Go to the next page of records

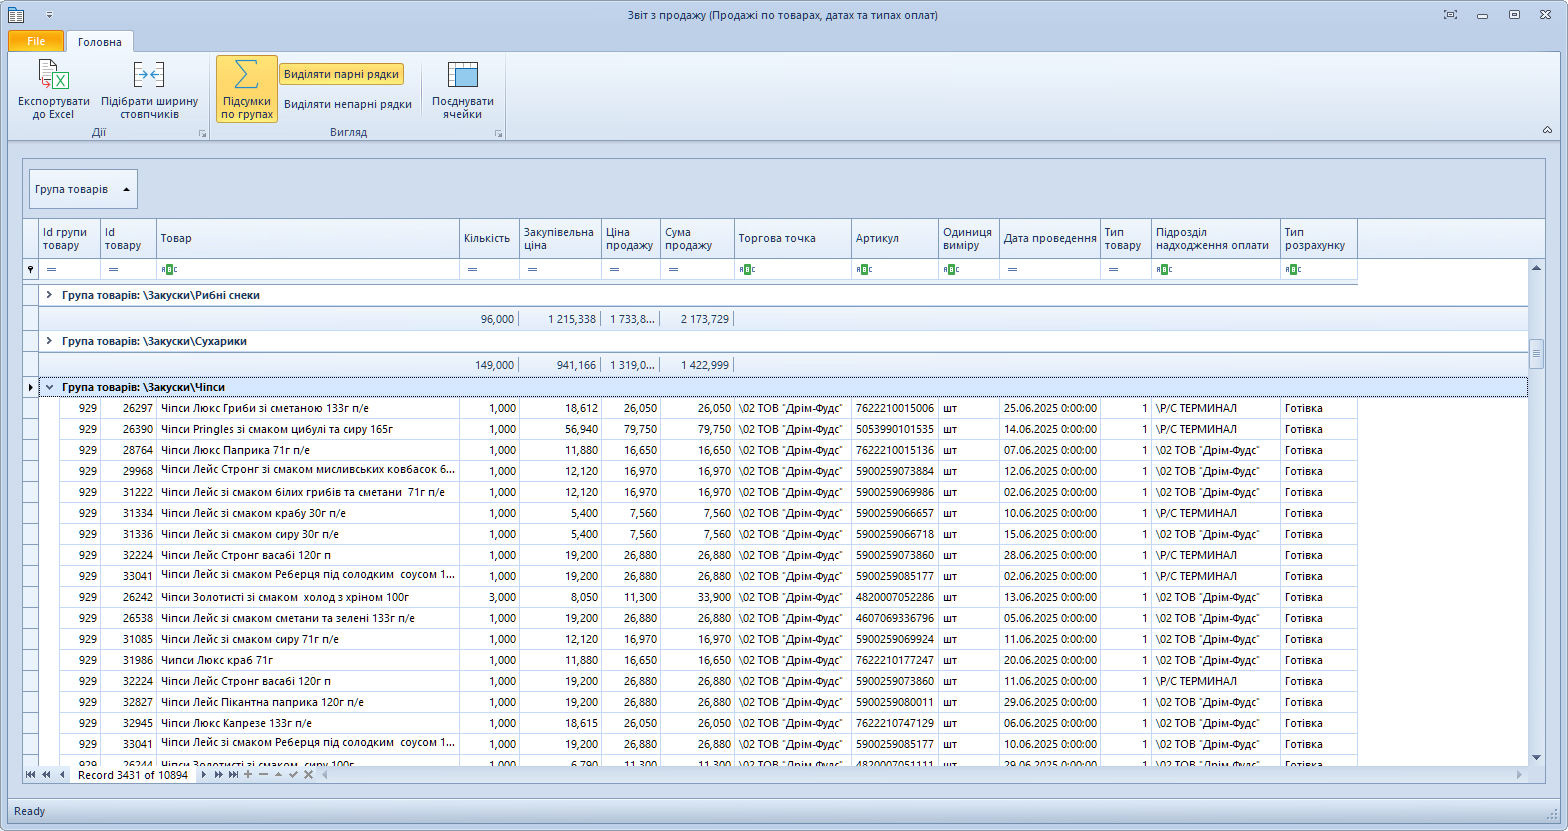click(219, 775)
